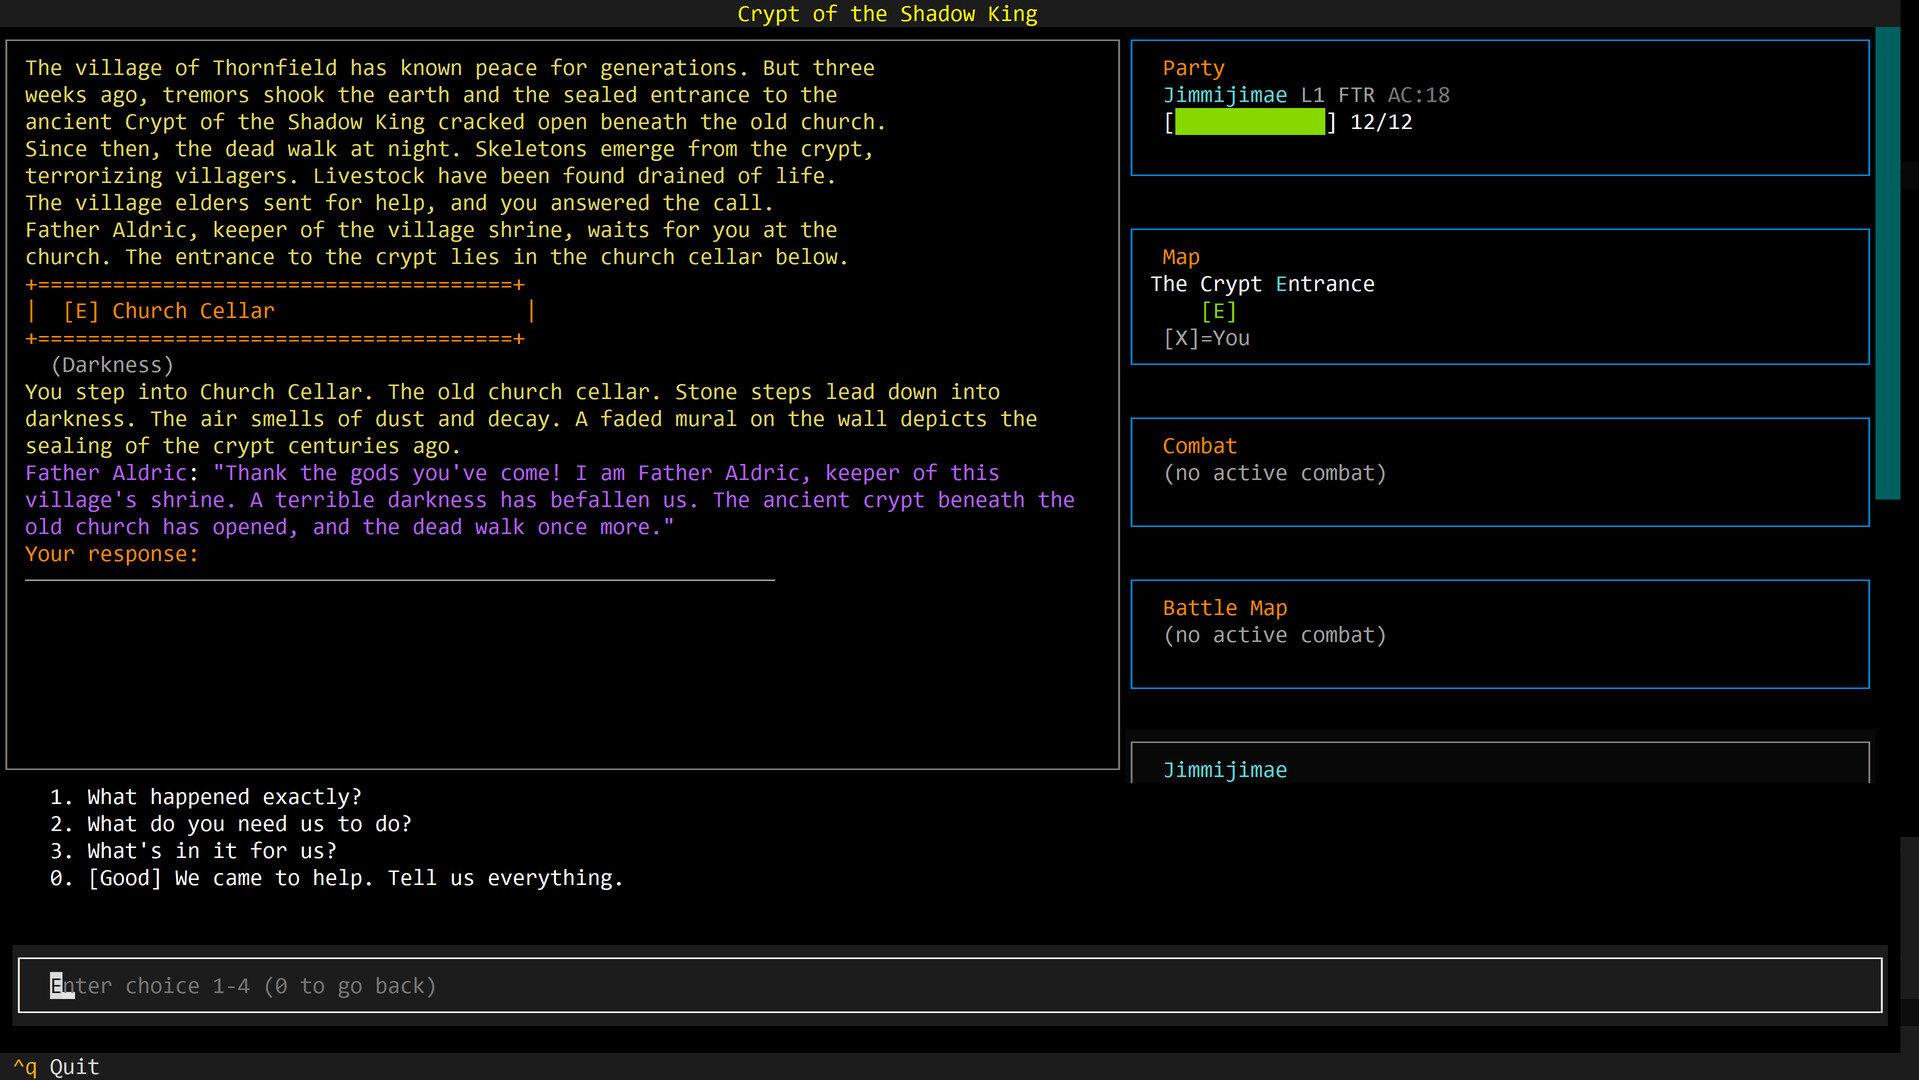Click the green HP bar showing 12/12
Image resolution: width=1919 pixels, height=1080 pixels.
(1249, 121)
